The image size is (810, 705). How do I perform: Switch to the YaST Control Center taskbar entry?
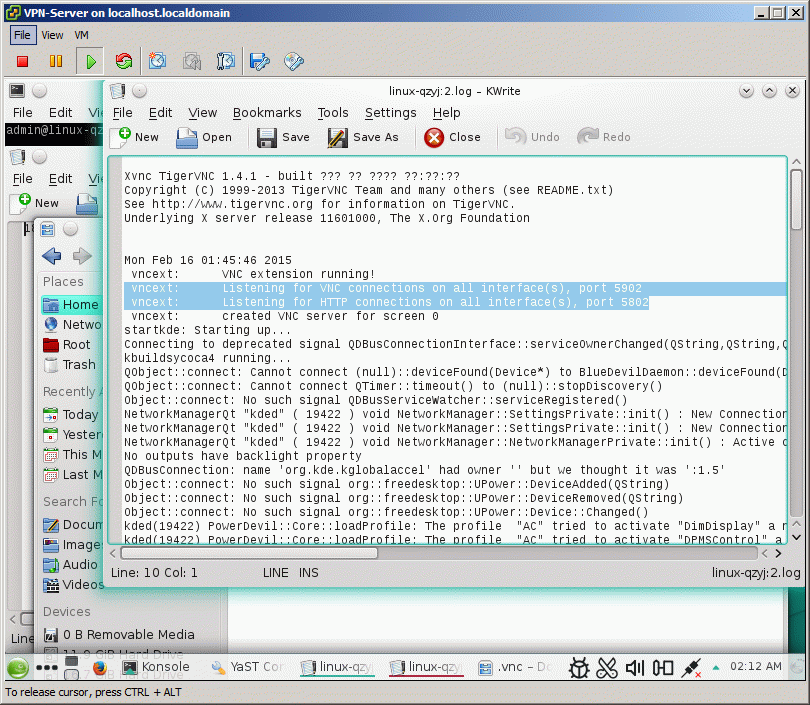pos(247,667)
